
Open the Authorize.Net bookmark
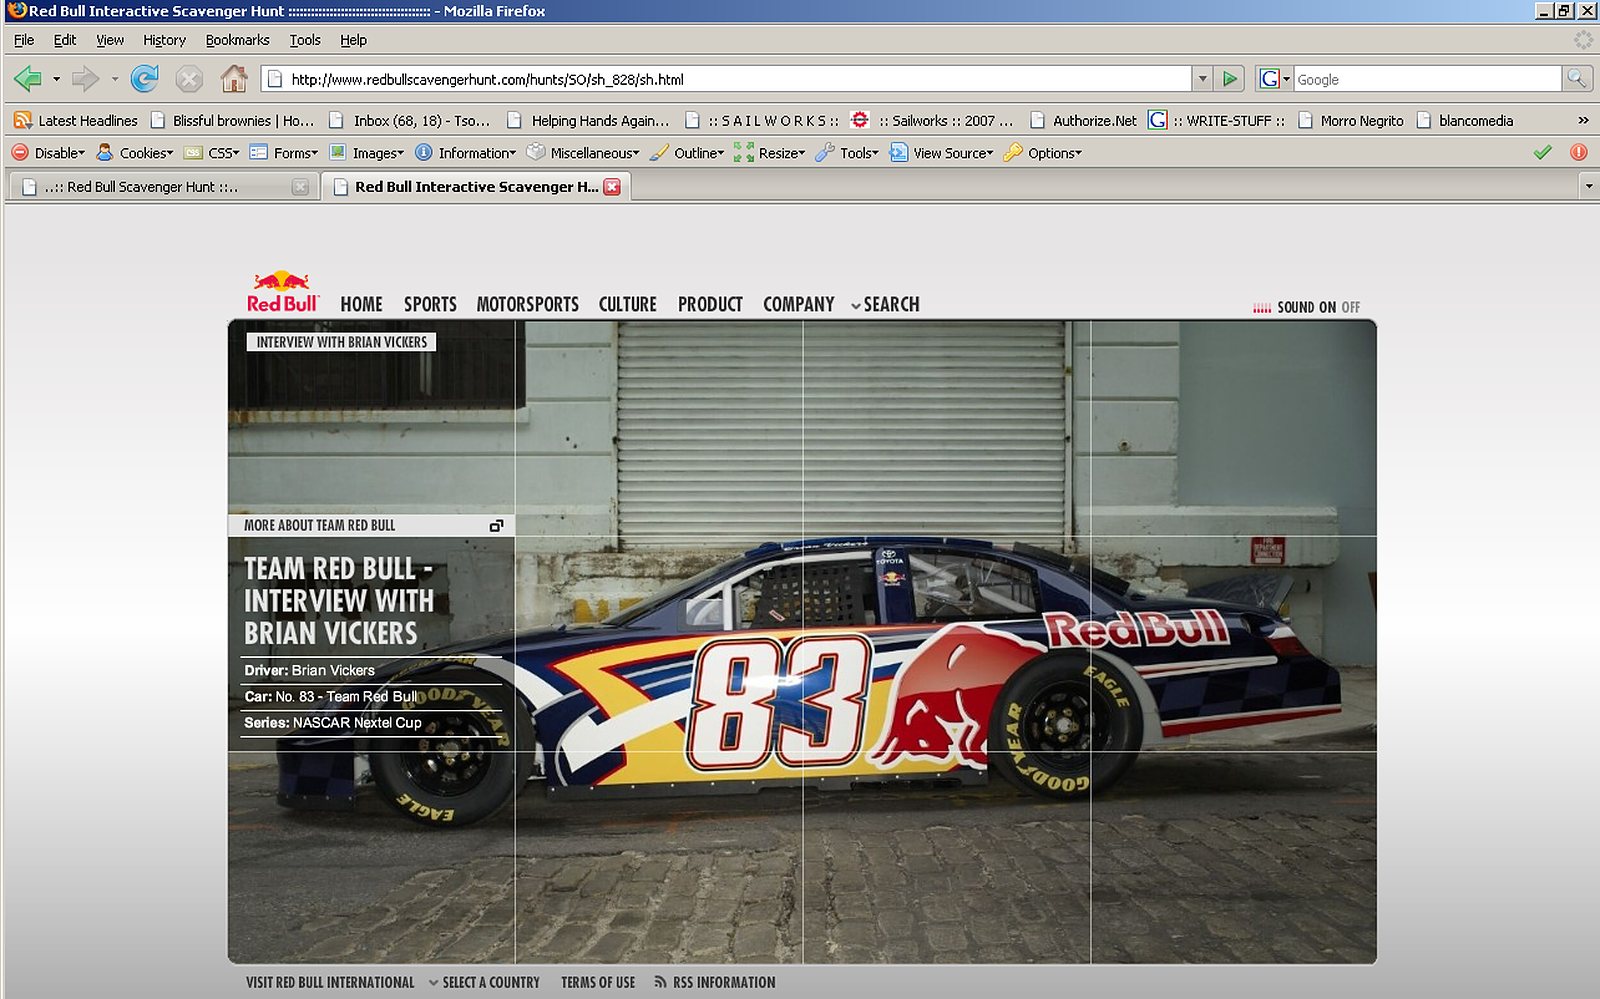tap(1083, 120)
